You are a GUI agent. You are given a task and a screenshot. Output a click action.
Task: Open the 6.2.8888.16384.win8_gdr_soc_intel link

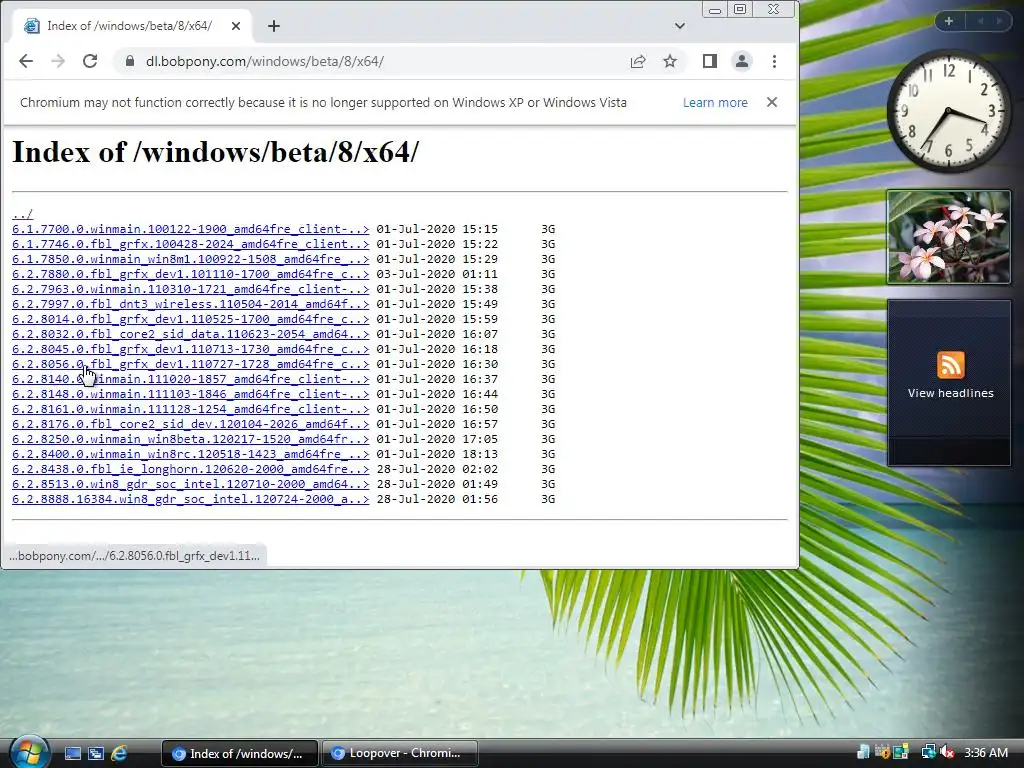pyautogui.click(x=191, y=500)
